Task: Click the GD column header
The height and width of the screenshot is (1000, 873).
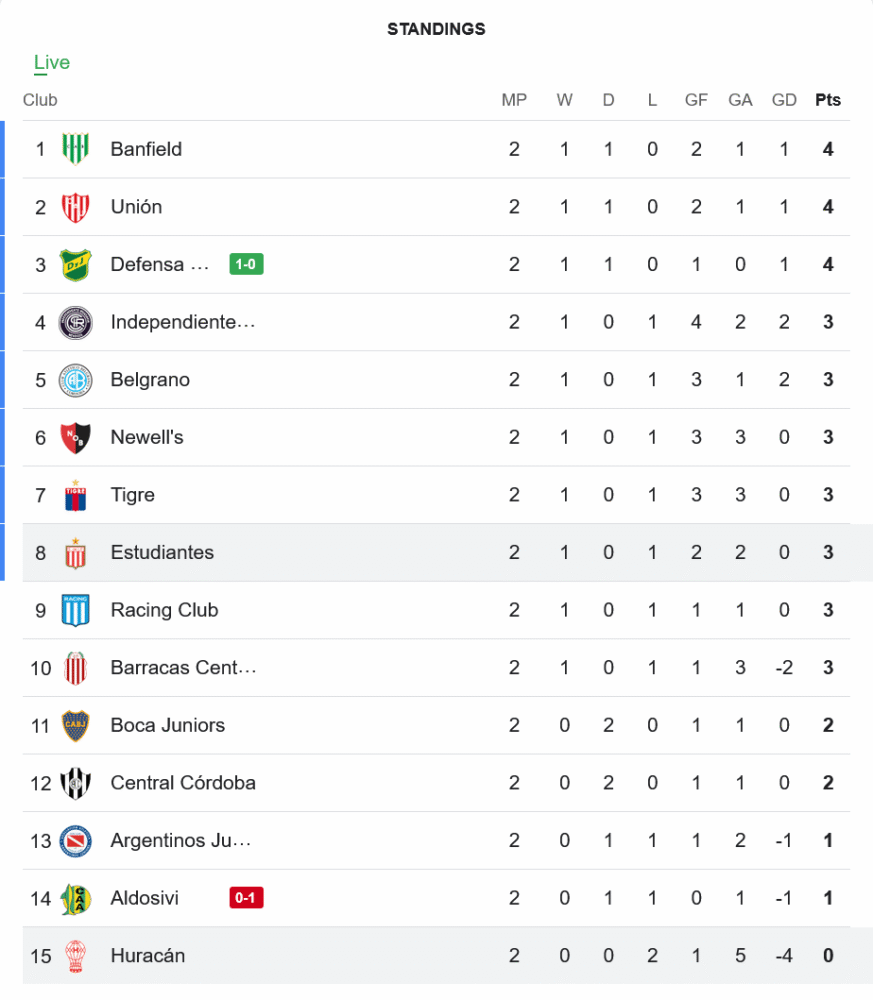Action: coord(784,100)
